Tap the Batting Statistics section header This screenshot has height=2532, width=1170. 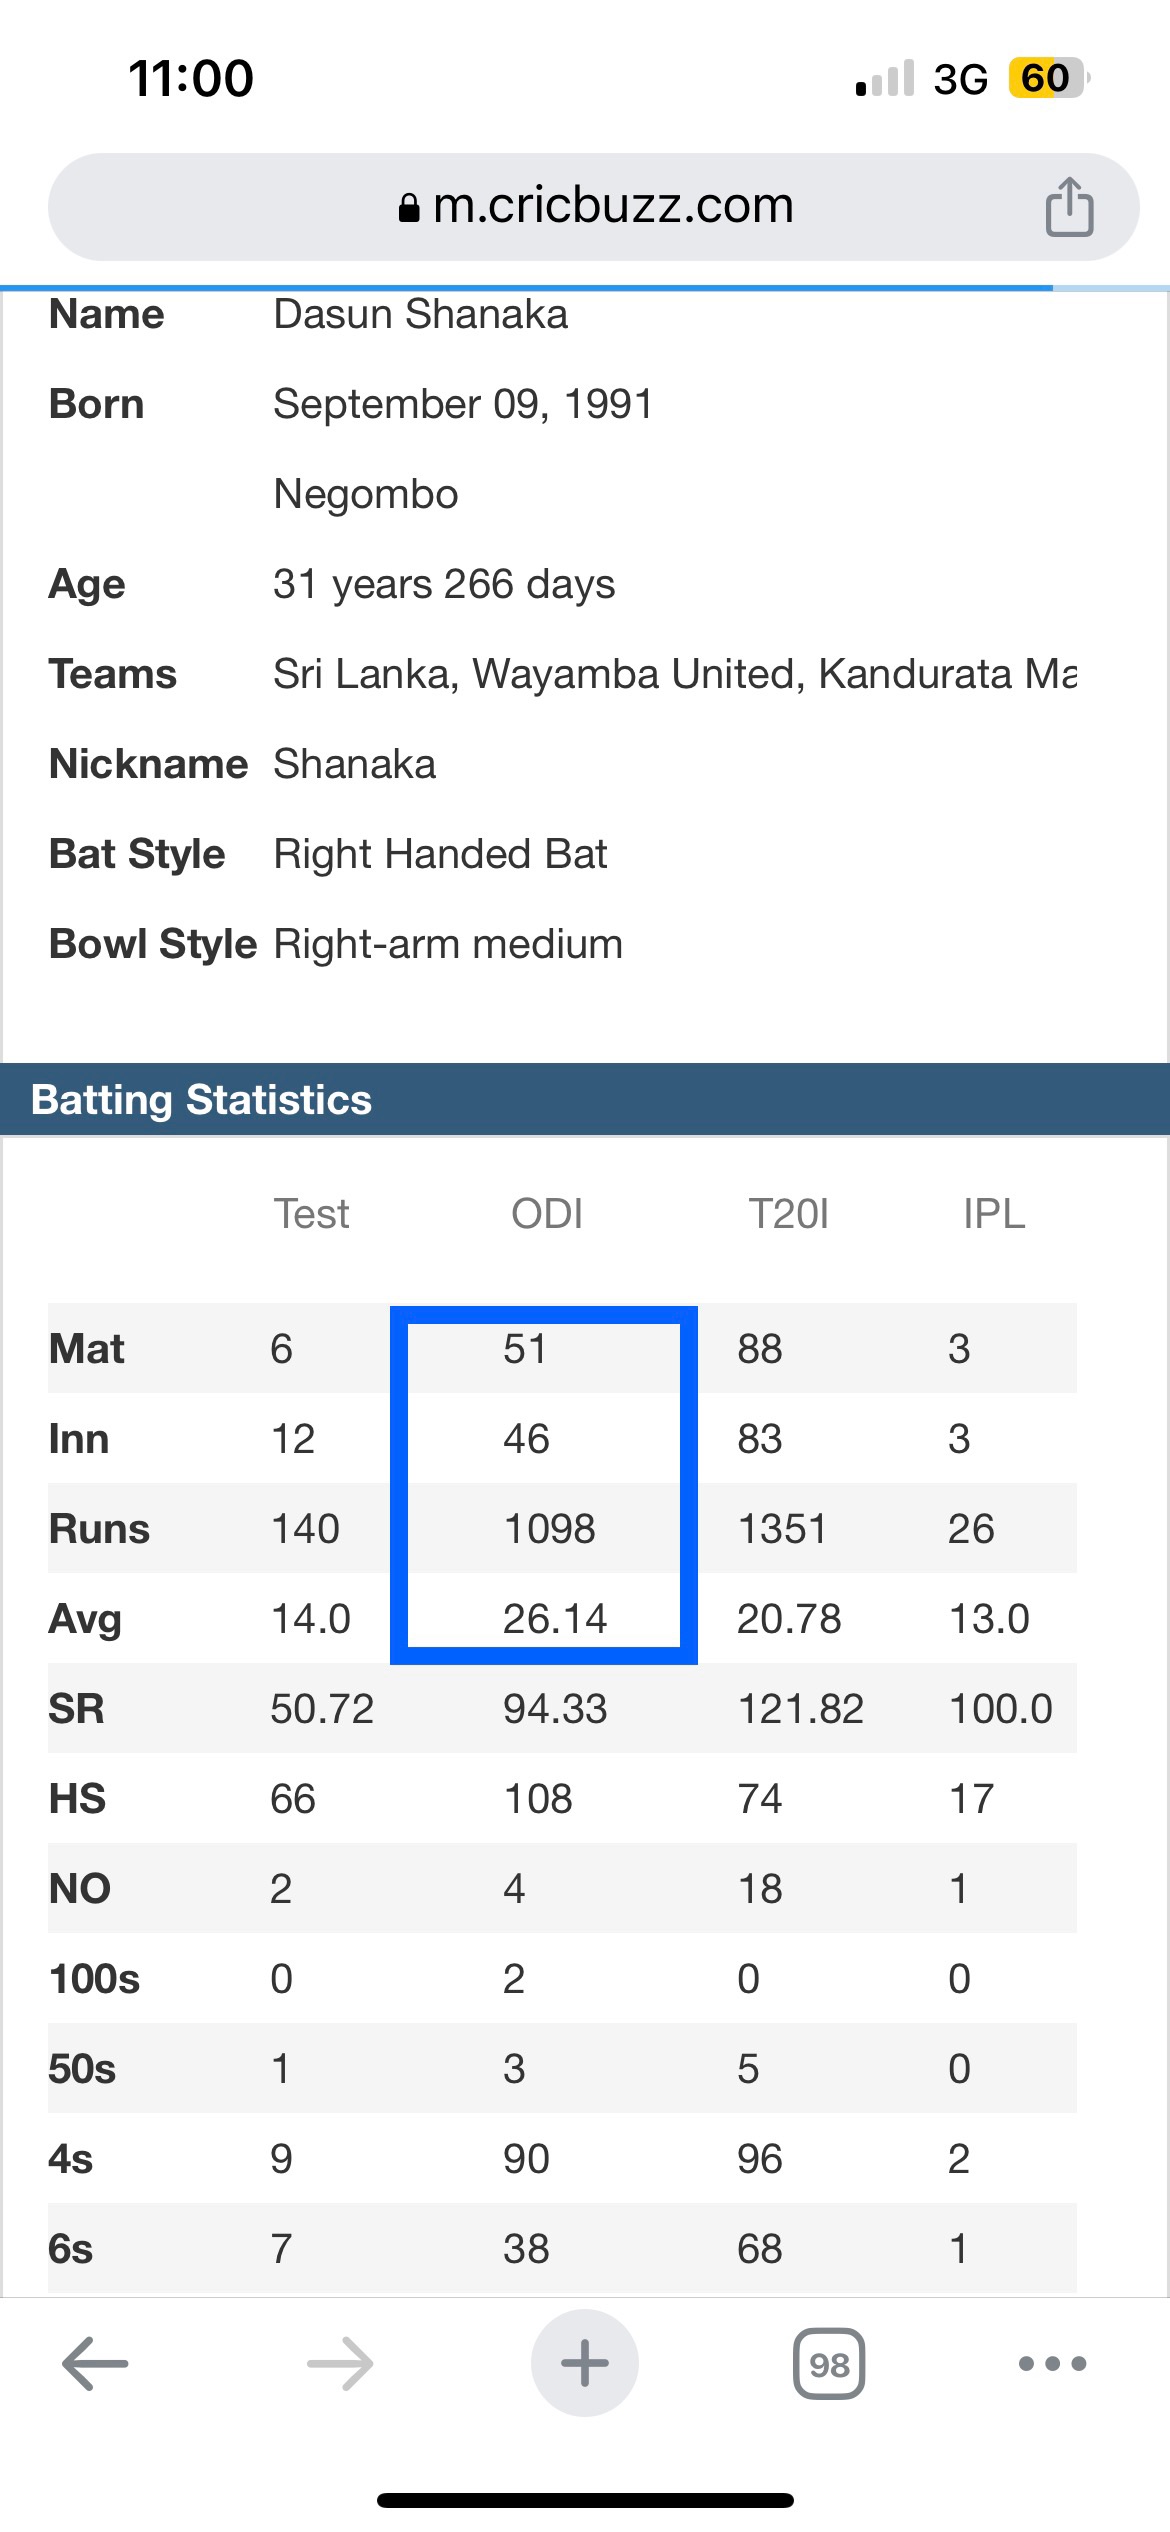[585, 1099]
